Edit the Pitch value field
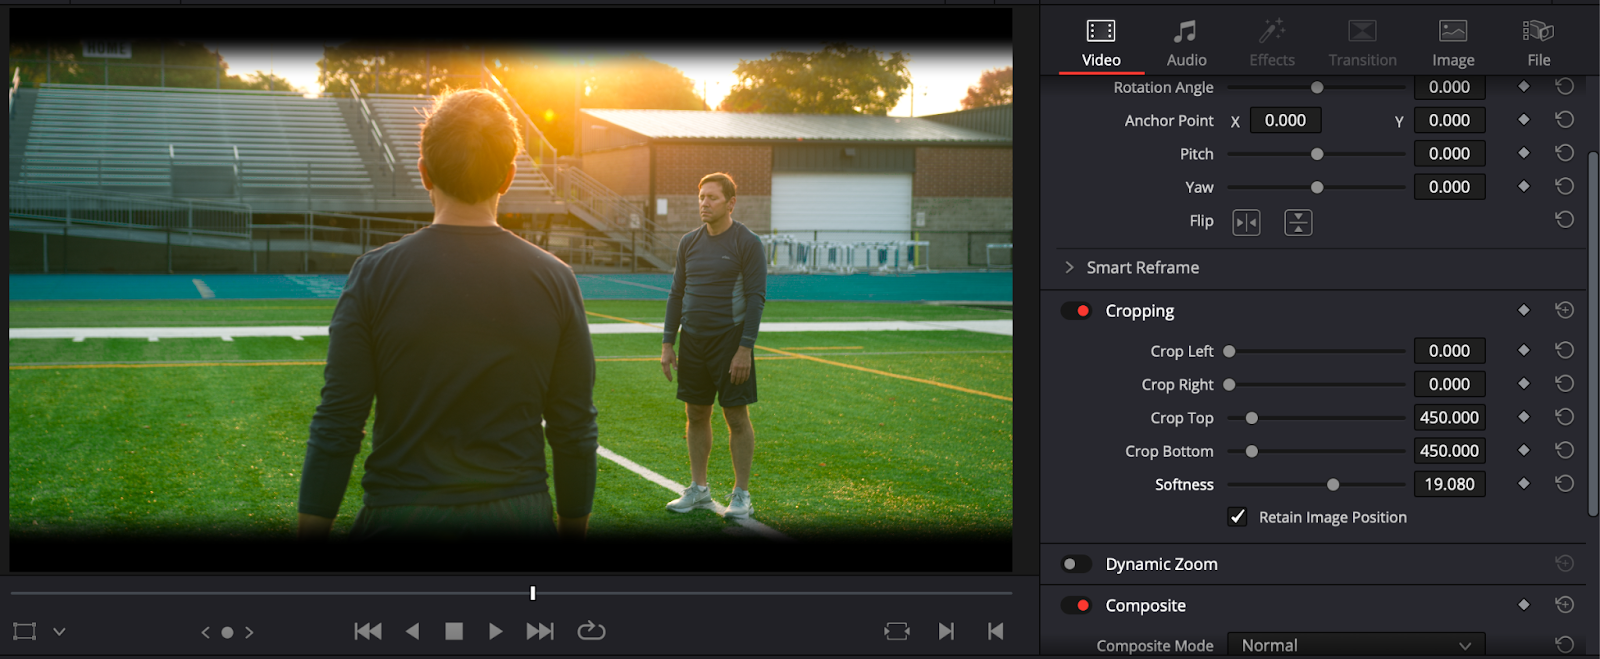The image size is (1600, 659). 1449,154
